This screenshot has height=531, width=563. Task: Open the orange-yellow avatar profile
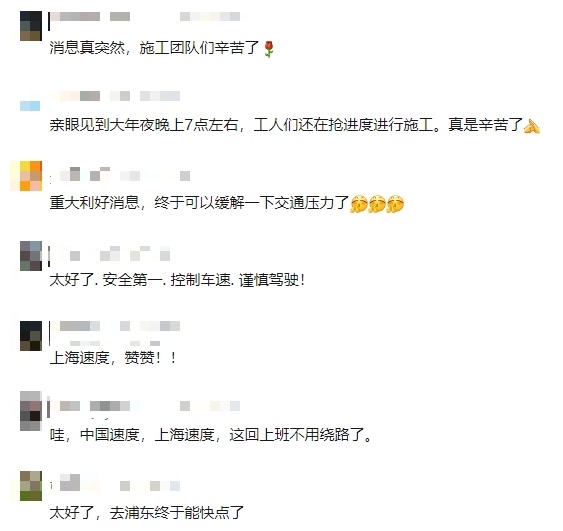click(31, 176)
